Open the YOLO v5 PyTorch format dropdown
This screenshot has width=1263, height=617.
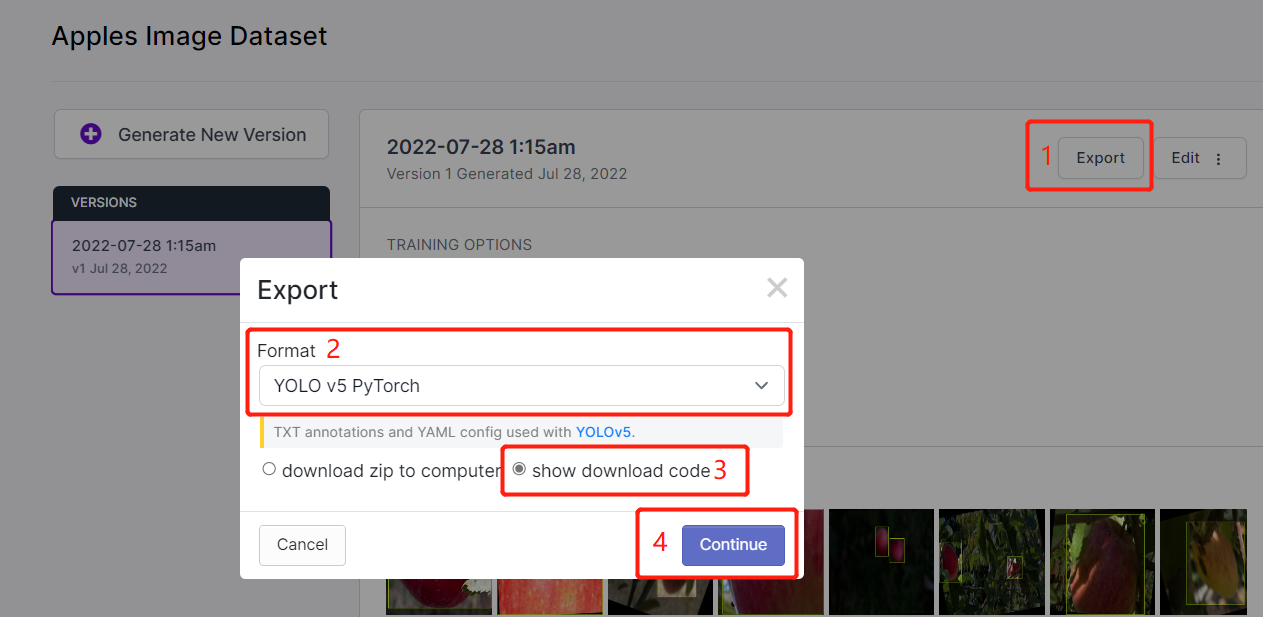521,386
